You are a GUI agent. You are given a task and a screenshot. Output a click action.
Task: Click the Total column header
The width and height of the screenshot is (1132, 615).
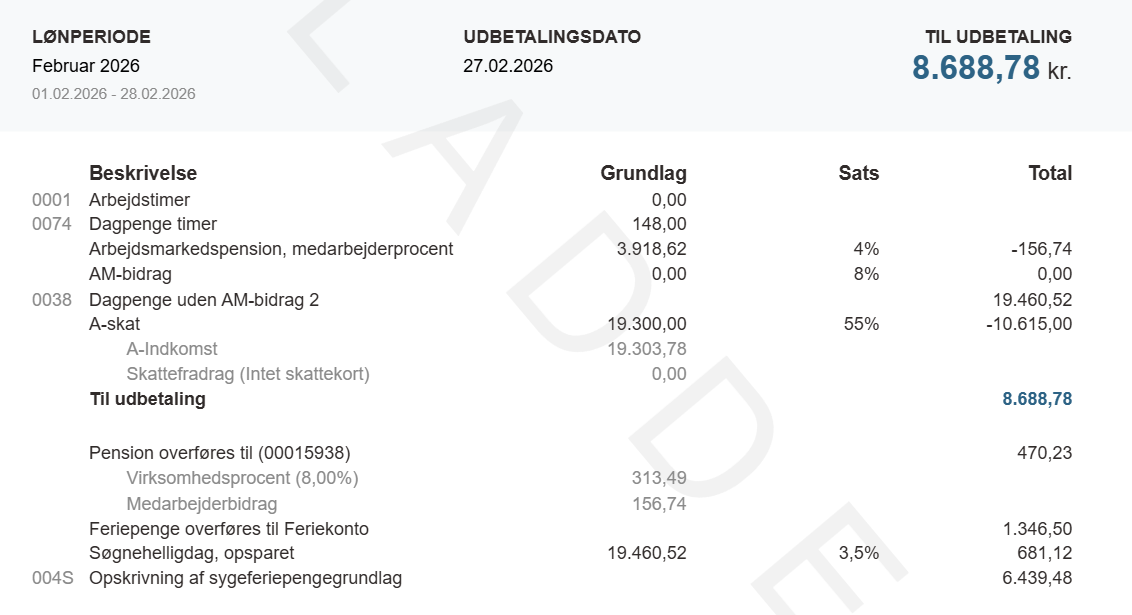click(1050, 173)
